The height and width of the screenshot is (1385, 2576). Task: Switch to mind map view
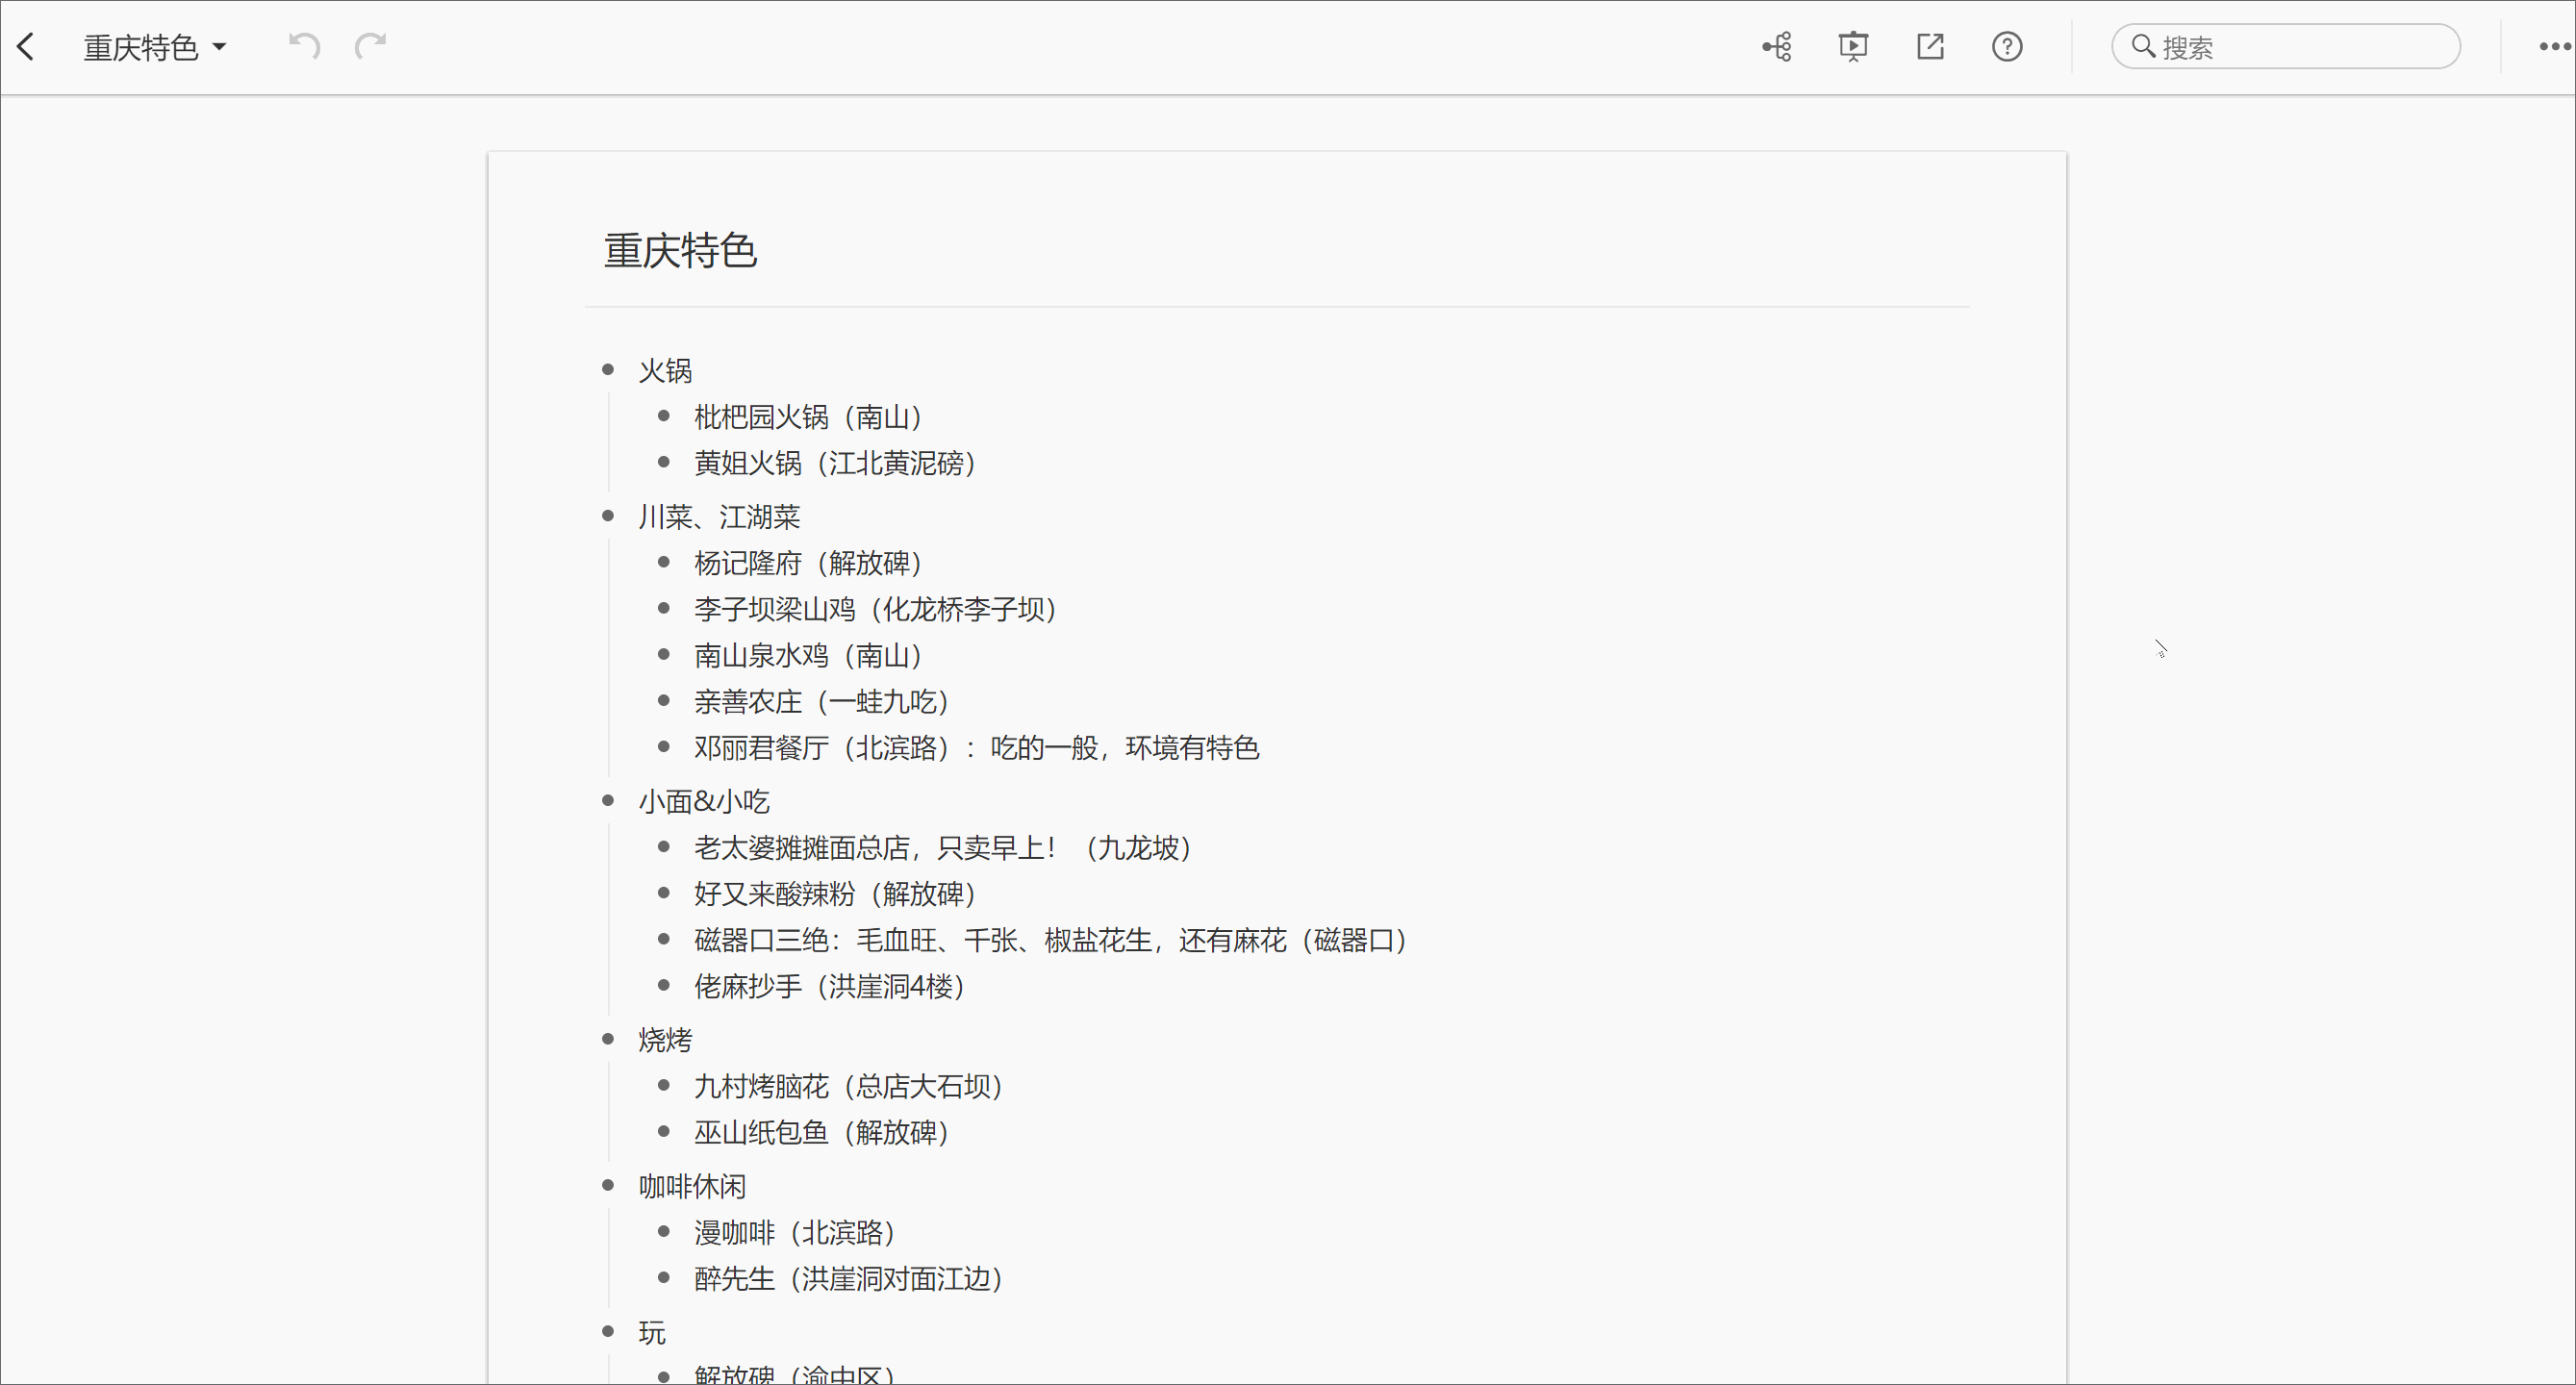pyautogui.click(x=1776, y=46)
